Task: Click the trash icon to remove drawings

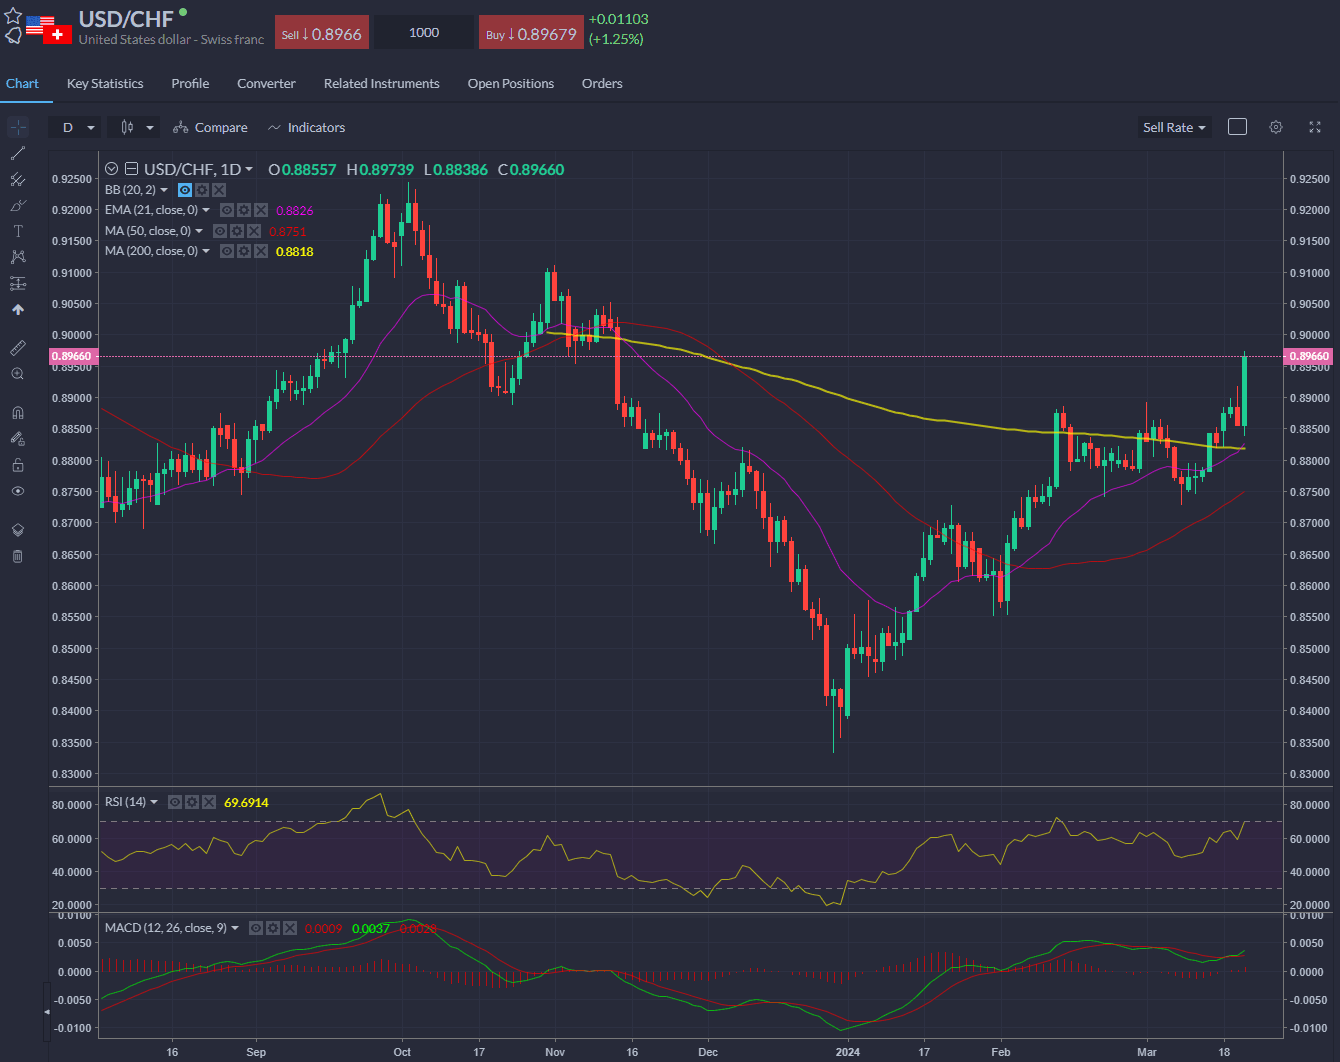Action: click(18, 556)
